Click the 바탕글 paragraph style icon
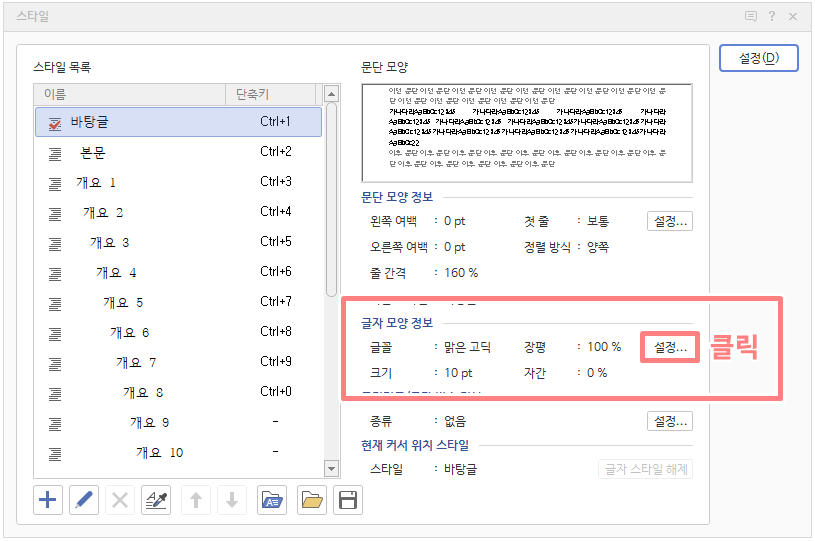 coord(55,124)
